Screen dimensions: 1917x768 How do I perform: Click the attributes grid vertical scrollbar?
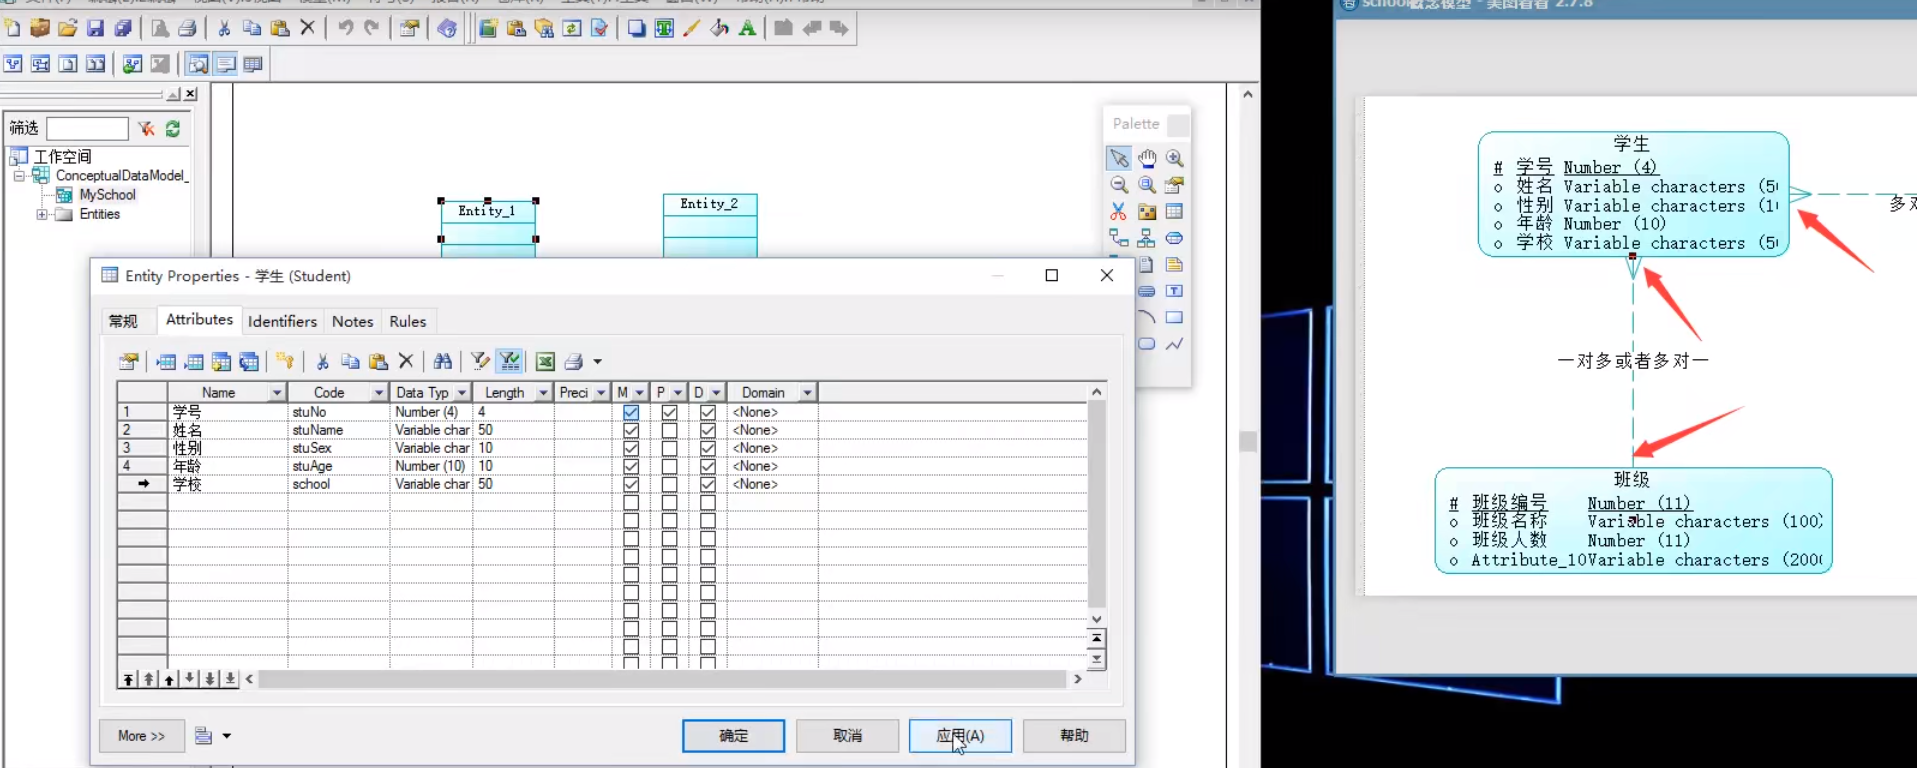coord(1097,505)
